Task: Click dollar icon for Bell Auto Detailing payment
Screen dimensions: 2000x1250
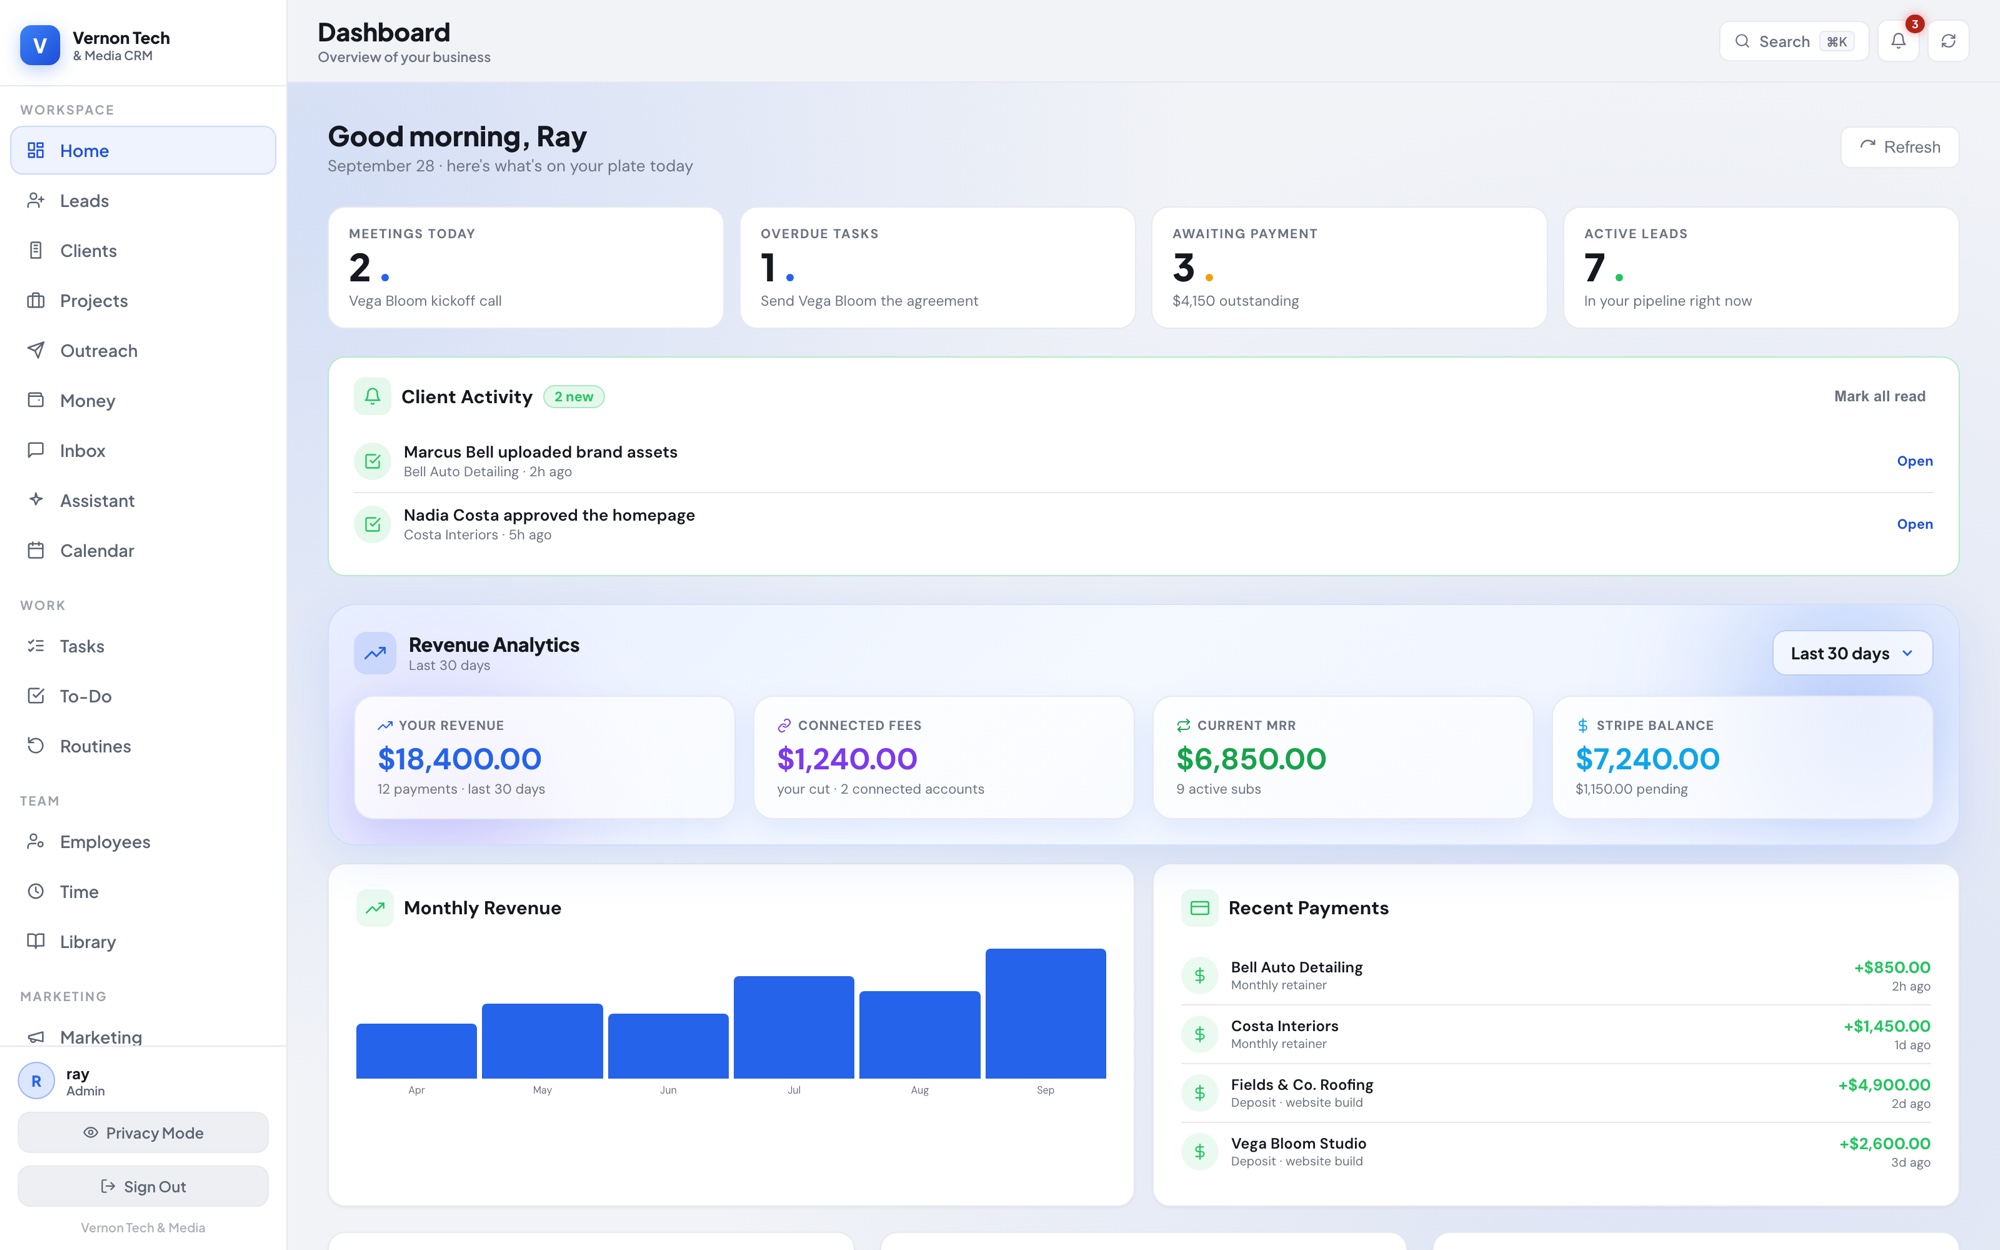Action: point(1200,975)
